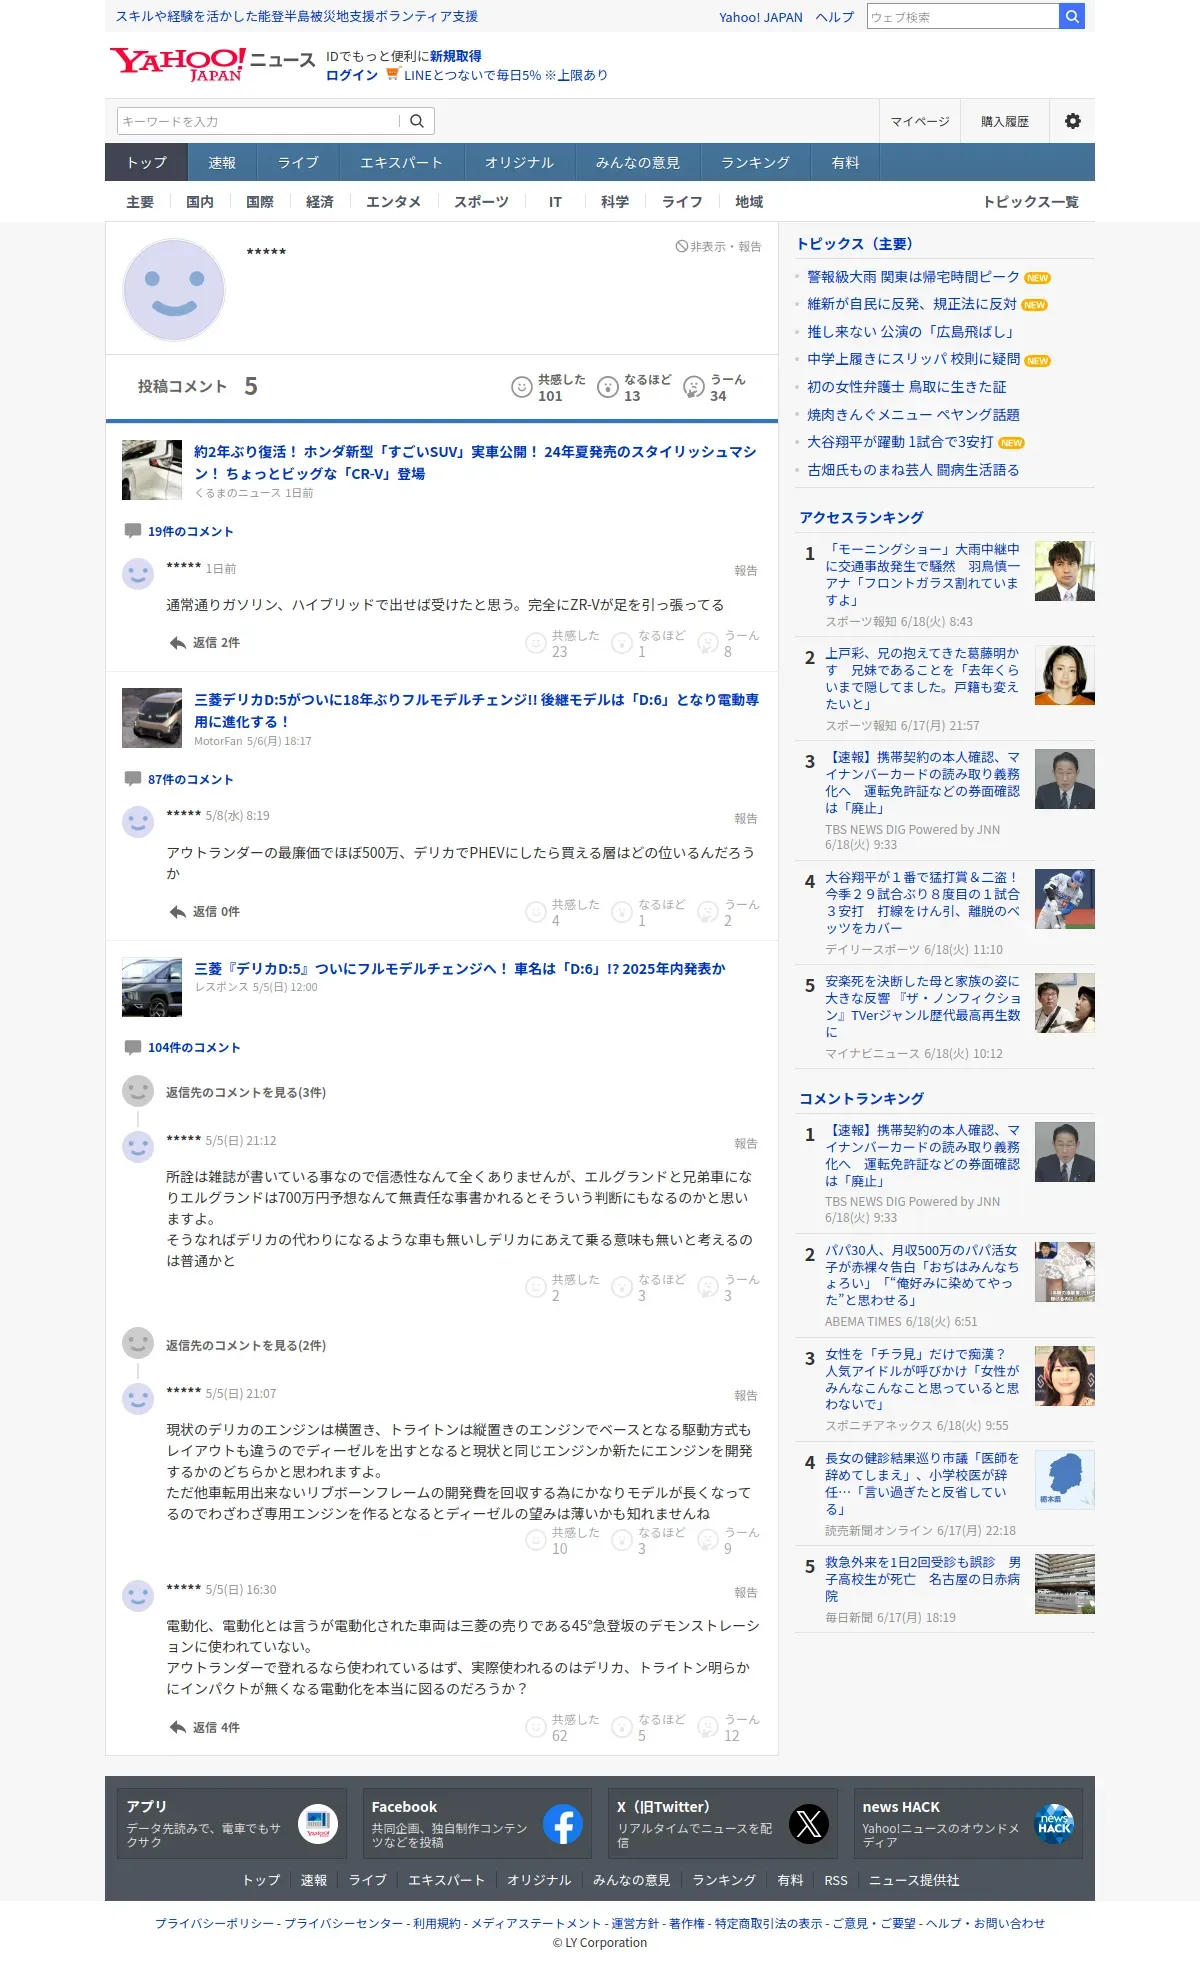Open 三菱デリカD:5 18年ぶり article headline
The width and height of the screenshot is (1200, 1971).
click(x=476, y=711)
